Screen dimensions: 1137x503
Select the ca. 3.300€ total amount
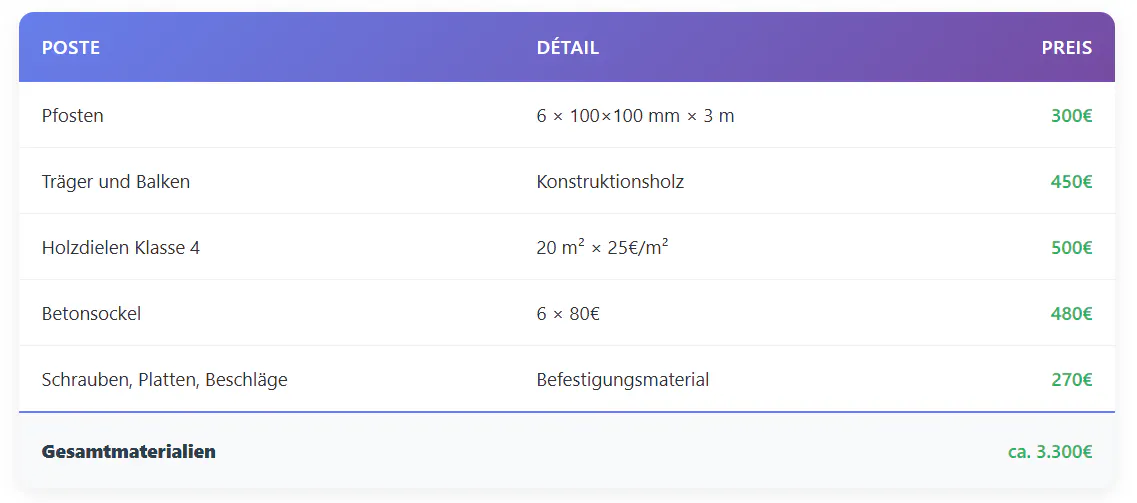coord(1049,452)
